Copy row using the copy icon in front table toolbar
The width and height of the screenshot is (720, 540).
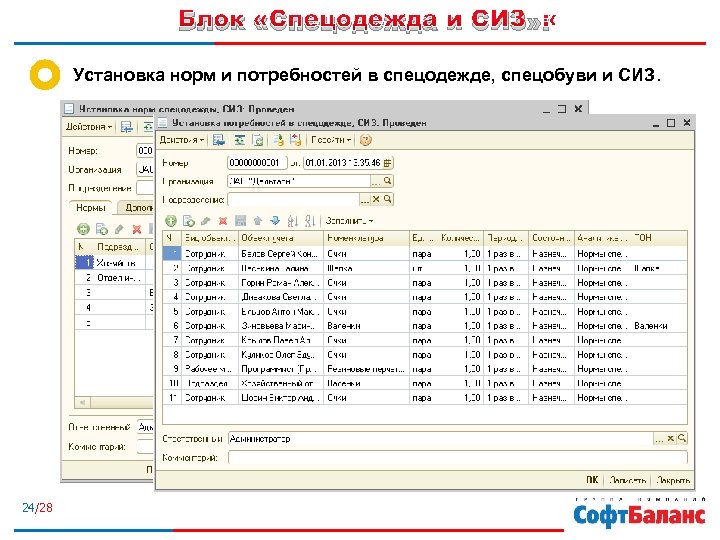pos(189,221)
